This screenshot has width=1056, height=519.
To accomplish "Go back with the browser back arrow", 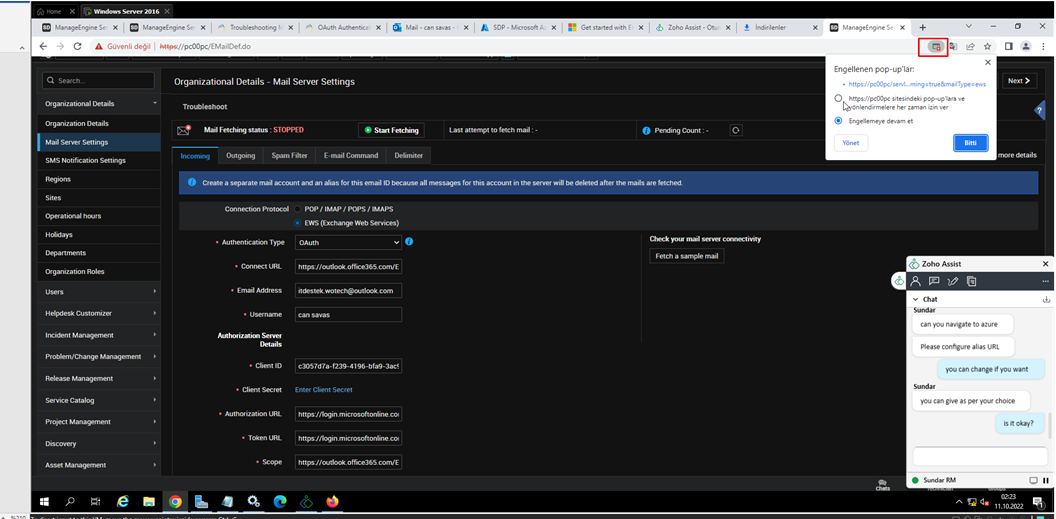I will tap(43, 46).
